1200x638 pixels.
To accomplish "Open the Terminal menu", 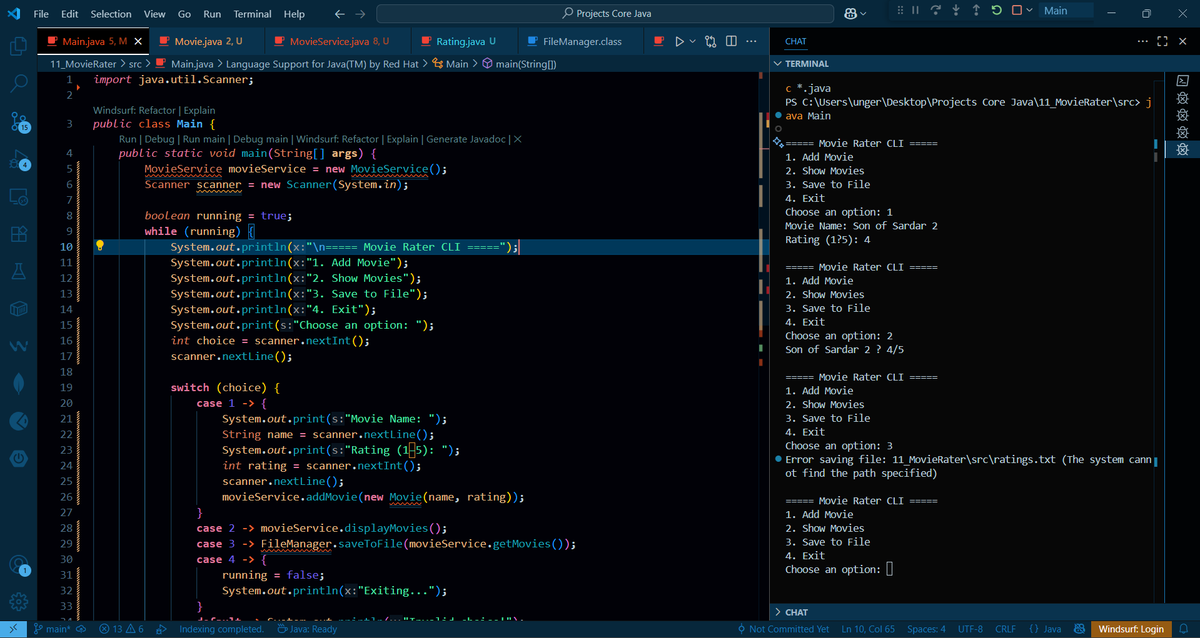I will [252, 14].
